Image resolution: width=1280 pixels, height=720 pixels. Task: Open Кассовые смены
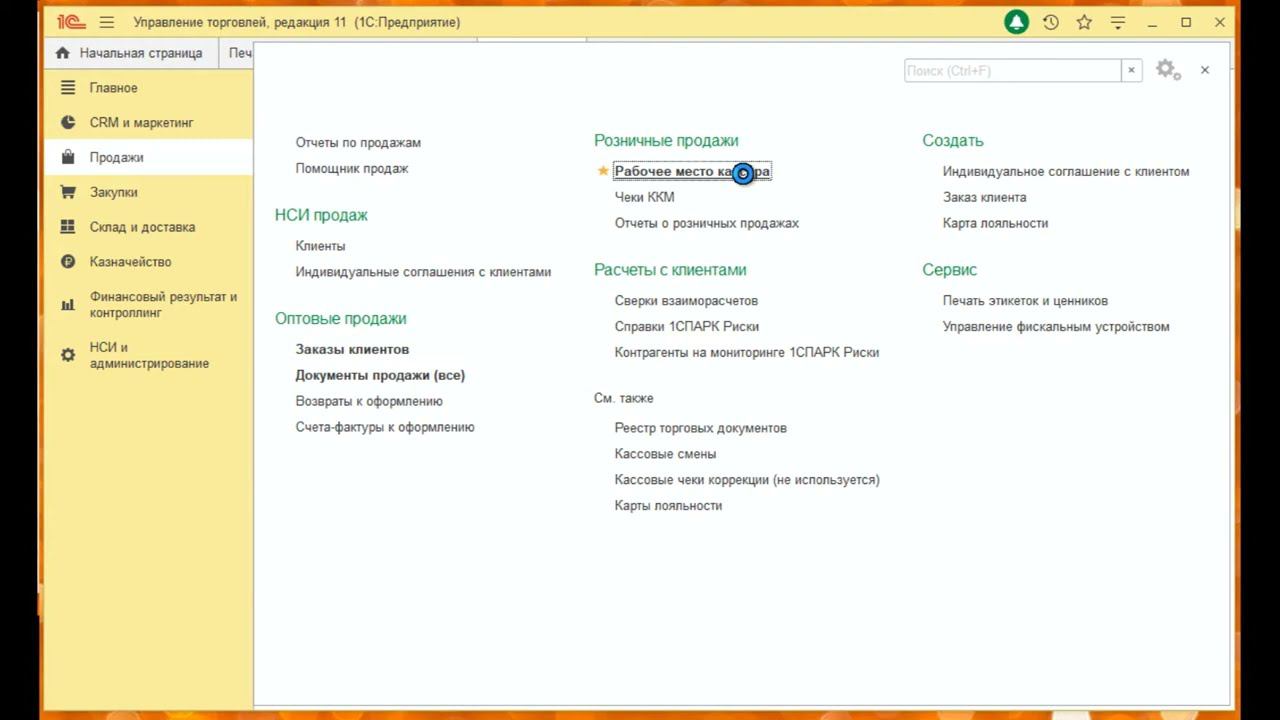click(x=665, y=454)
